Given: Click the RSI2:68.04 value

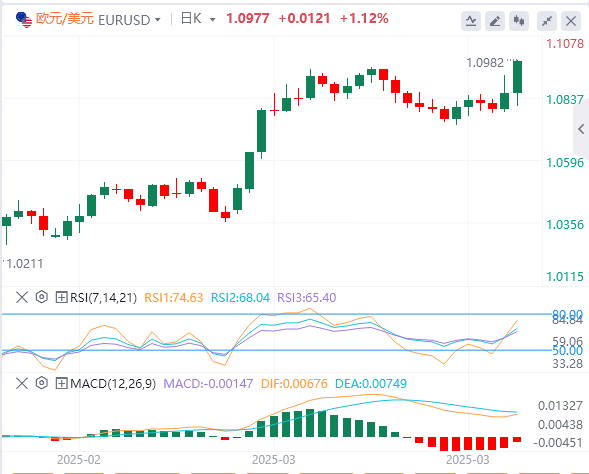Looking at the screenshot, I should click(240, 298).
